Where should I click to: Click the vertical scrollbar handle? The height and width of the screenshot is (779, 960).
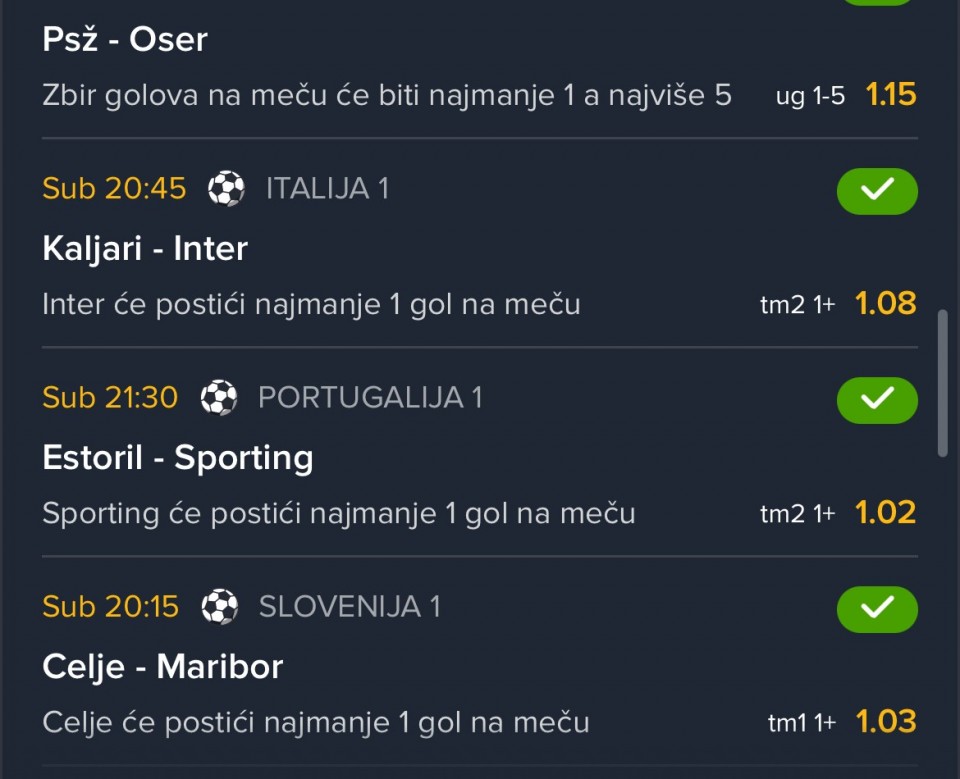point(942,383)
